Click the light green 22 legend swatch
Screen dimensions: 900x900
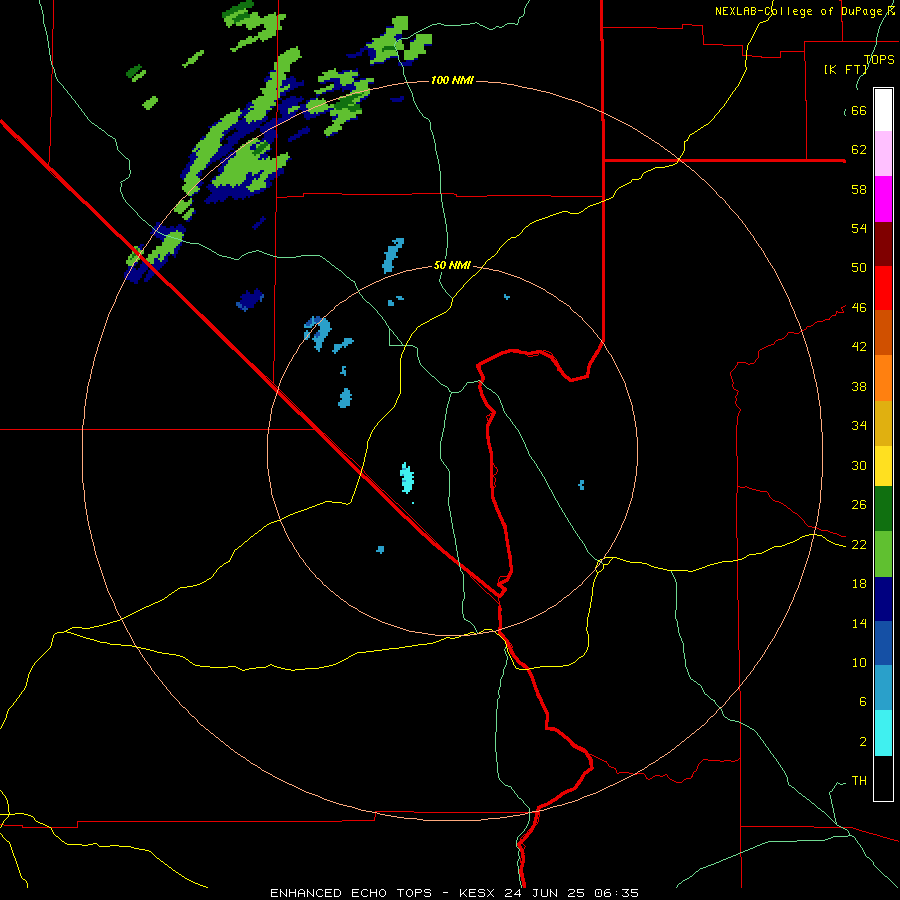click(x=883, y=554)
